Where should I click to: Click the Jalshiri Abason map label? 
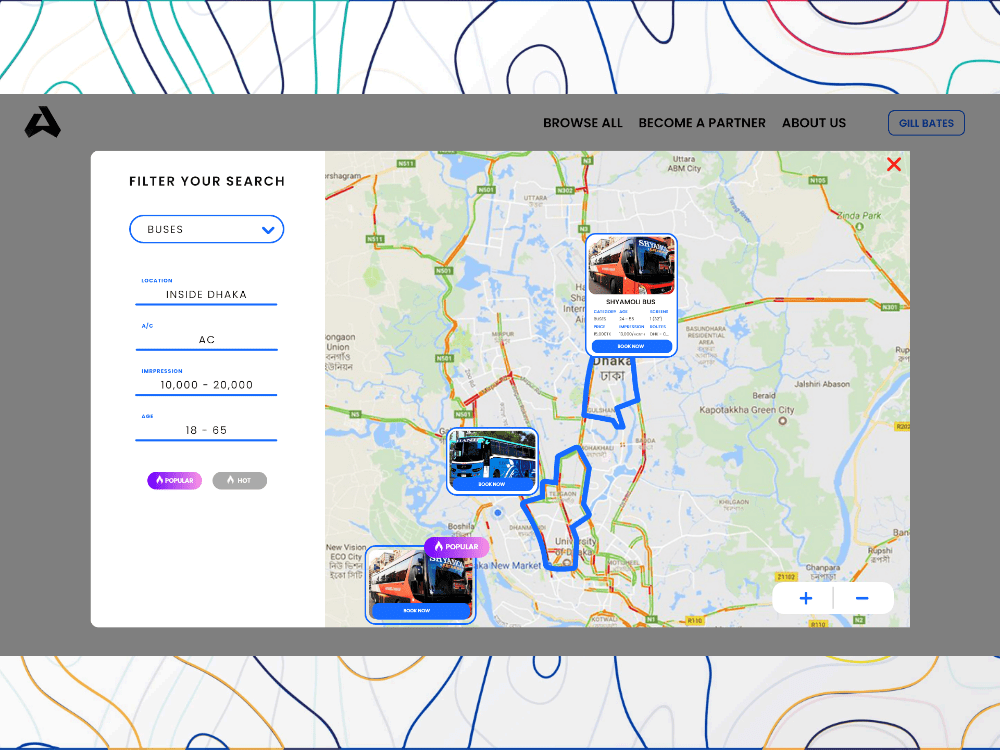pos(821,384)
